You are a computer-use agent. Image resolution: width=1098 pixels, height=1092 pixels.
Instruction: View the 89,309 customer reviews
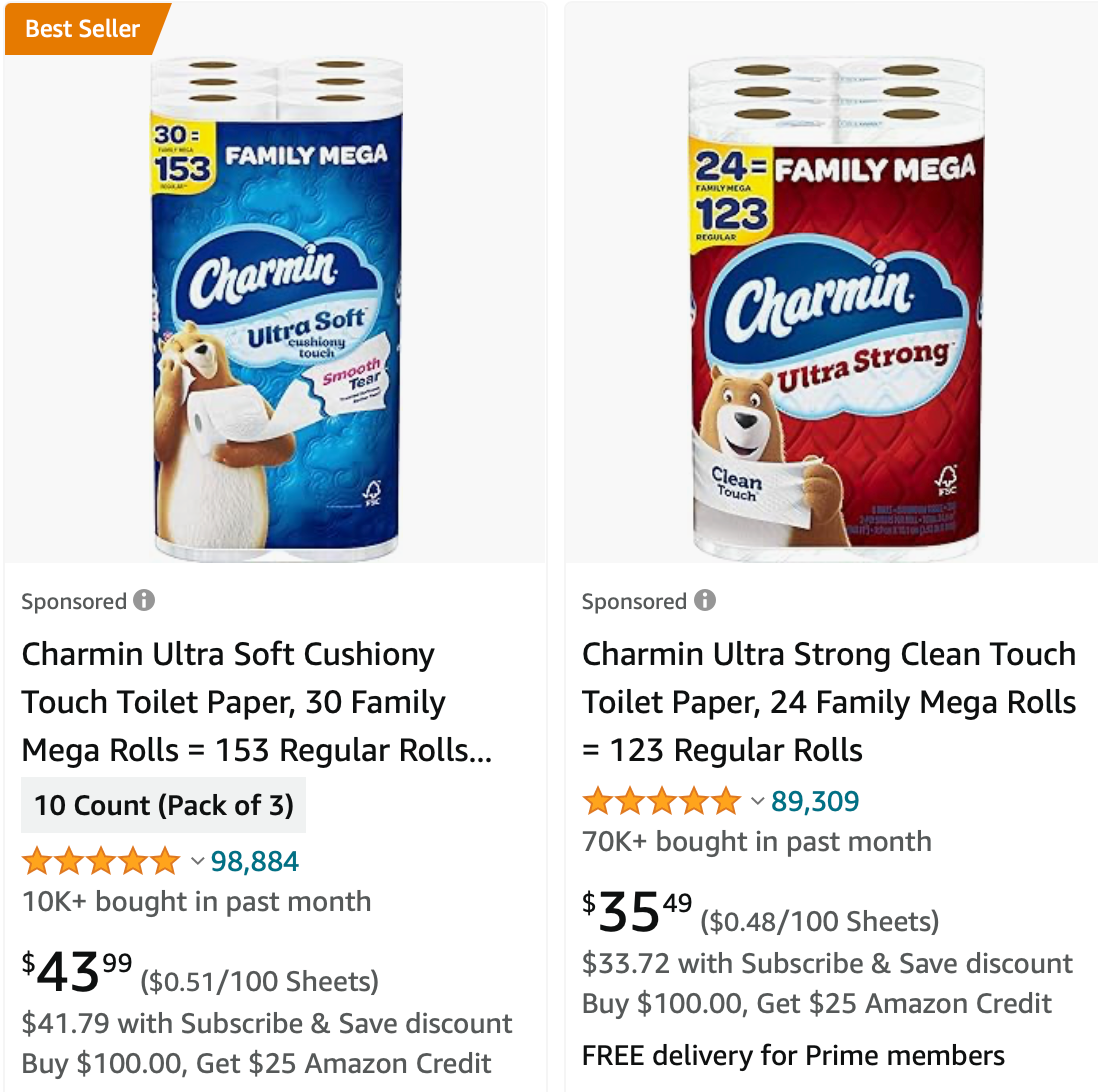click(815, 801)
